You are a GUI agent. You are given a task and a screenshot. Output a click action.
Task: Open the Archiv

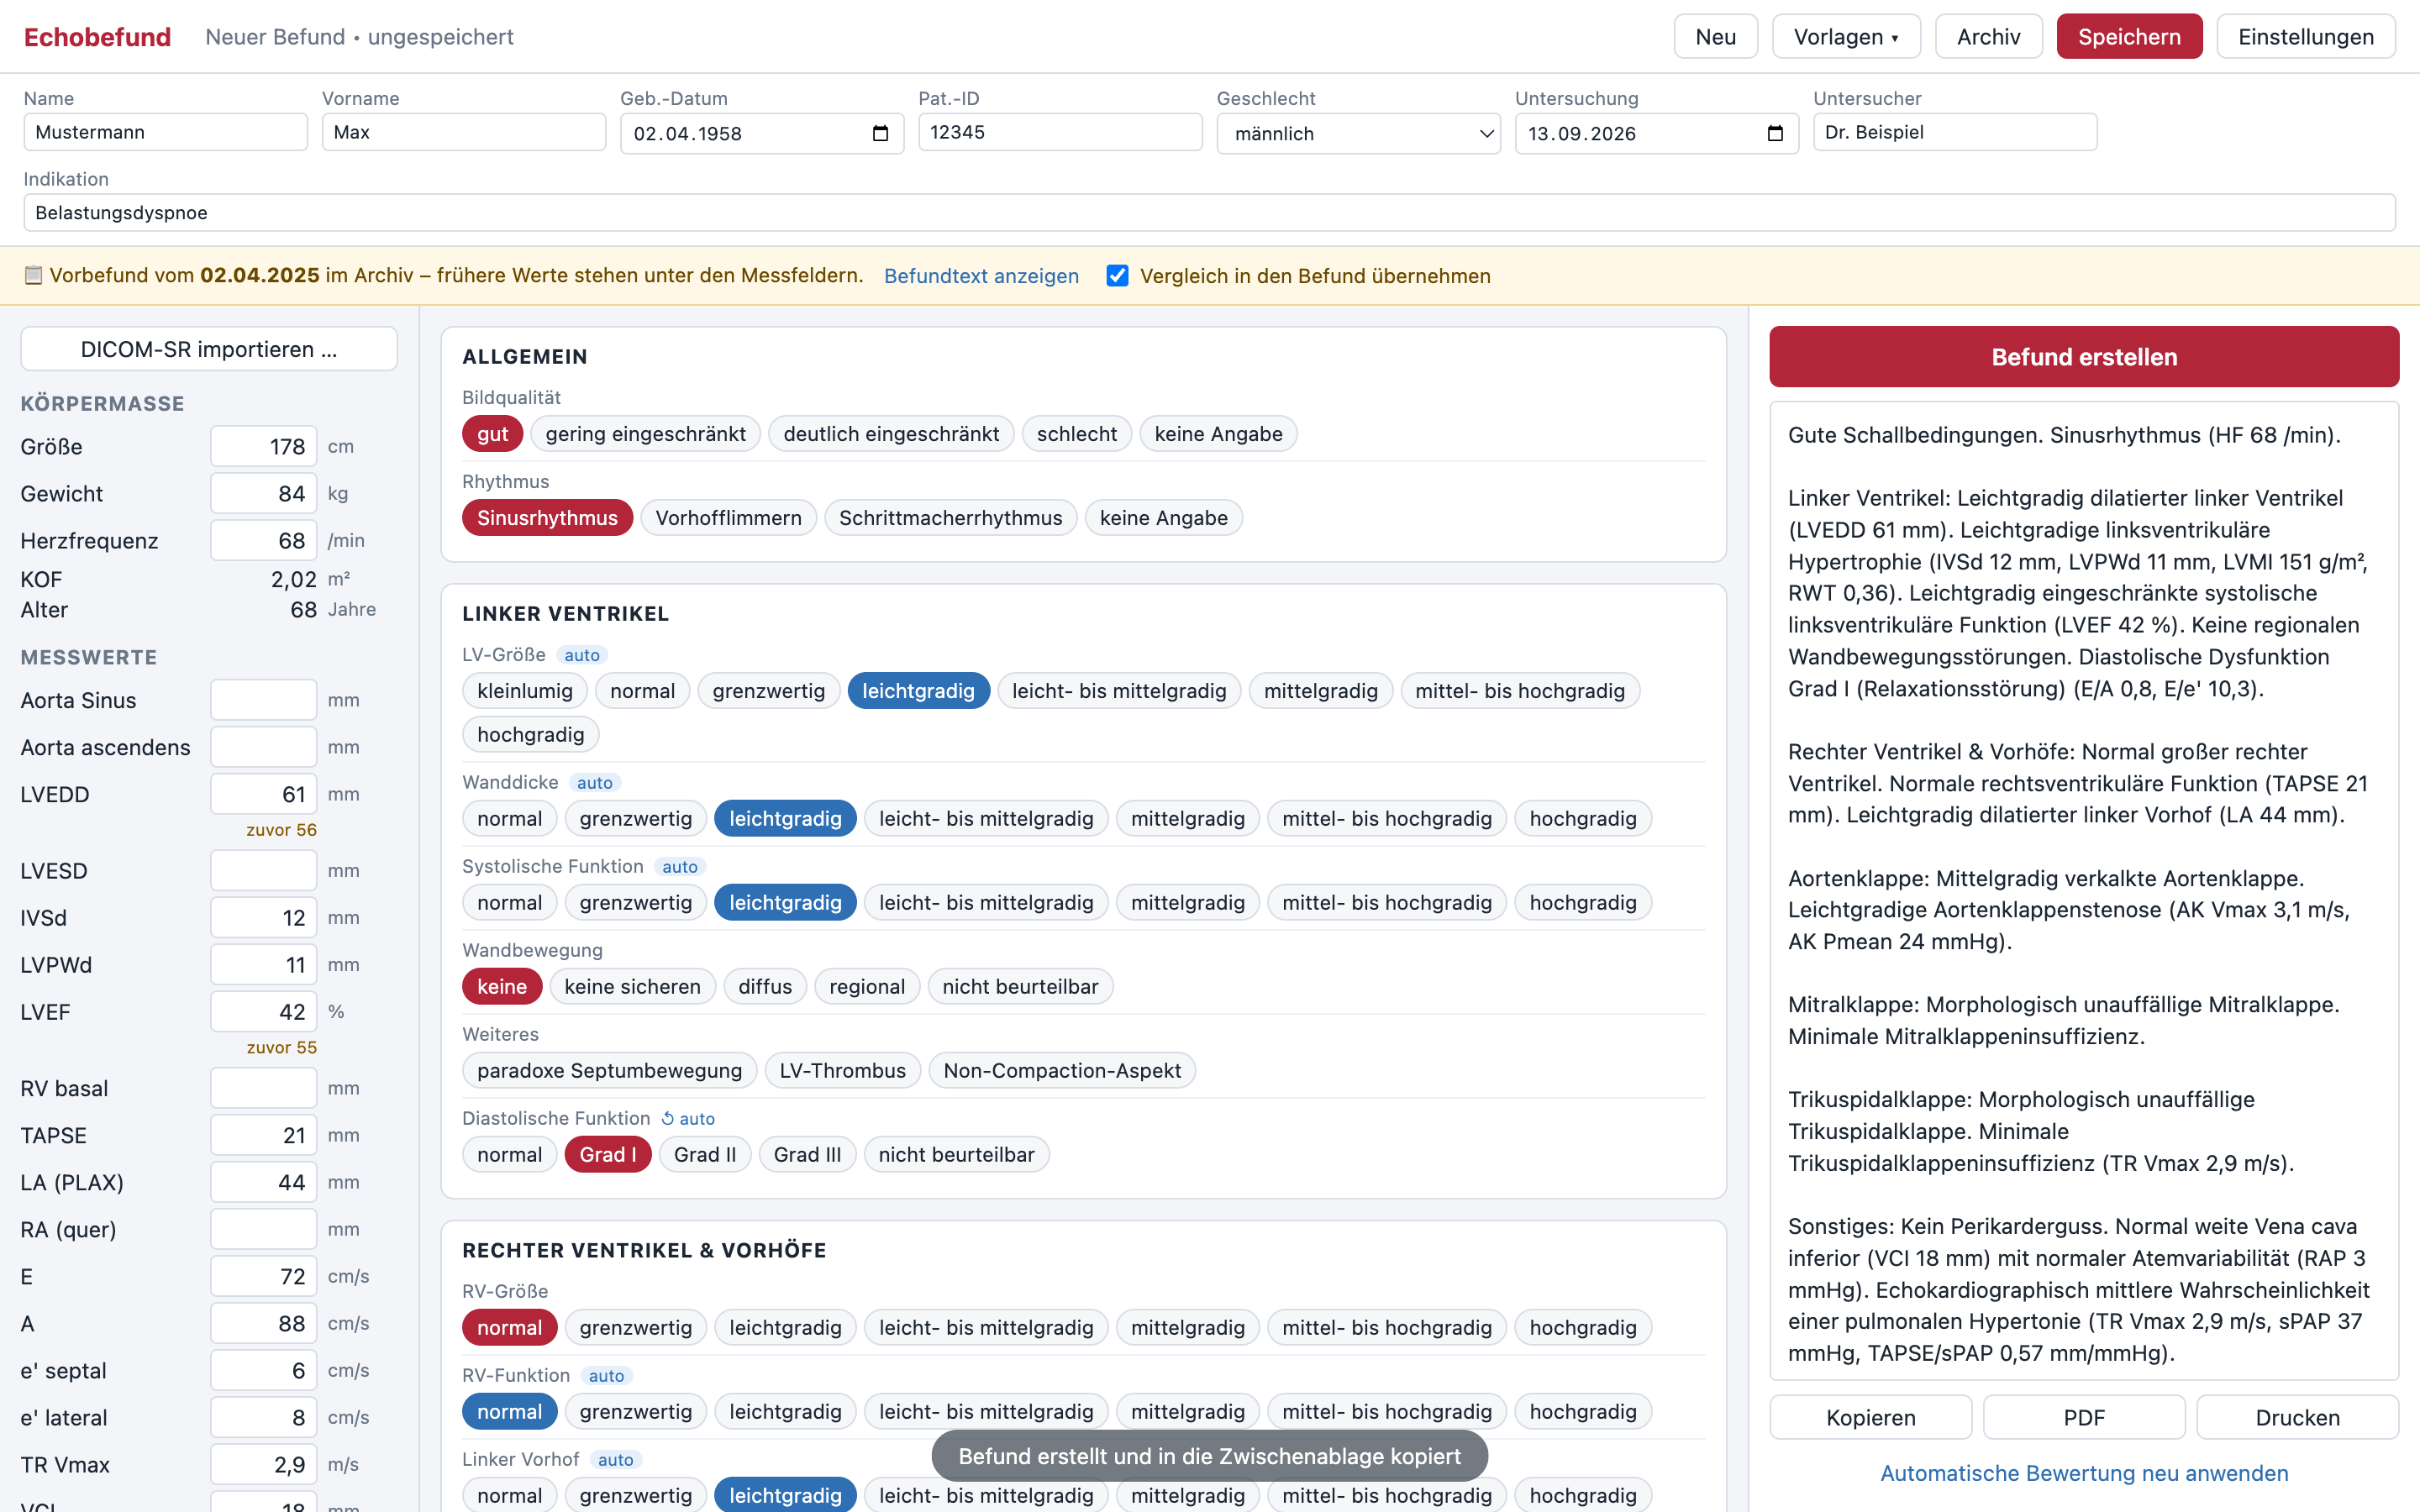pos(1988,37)
